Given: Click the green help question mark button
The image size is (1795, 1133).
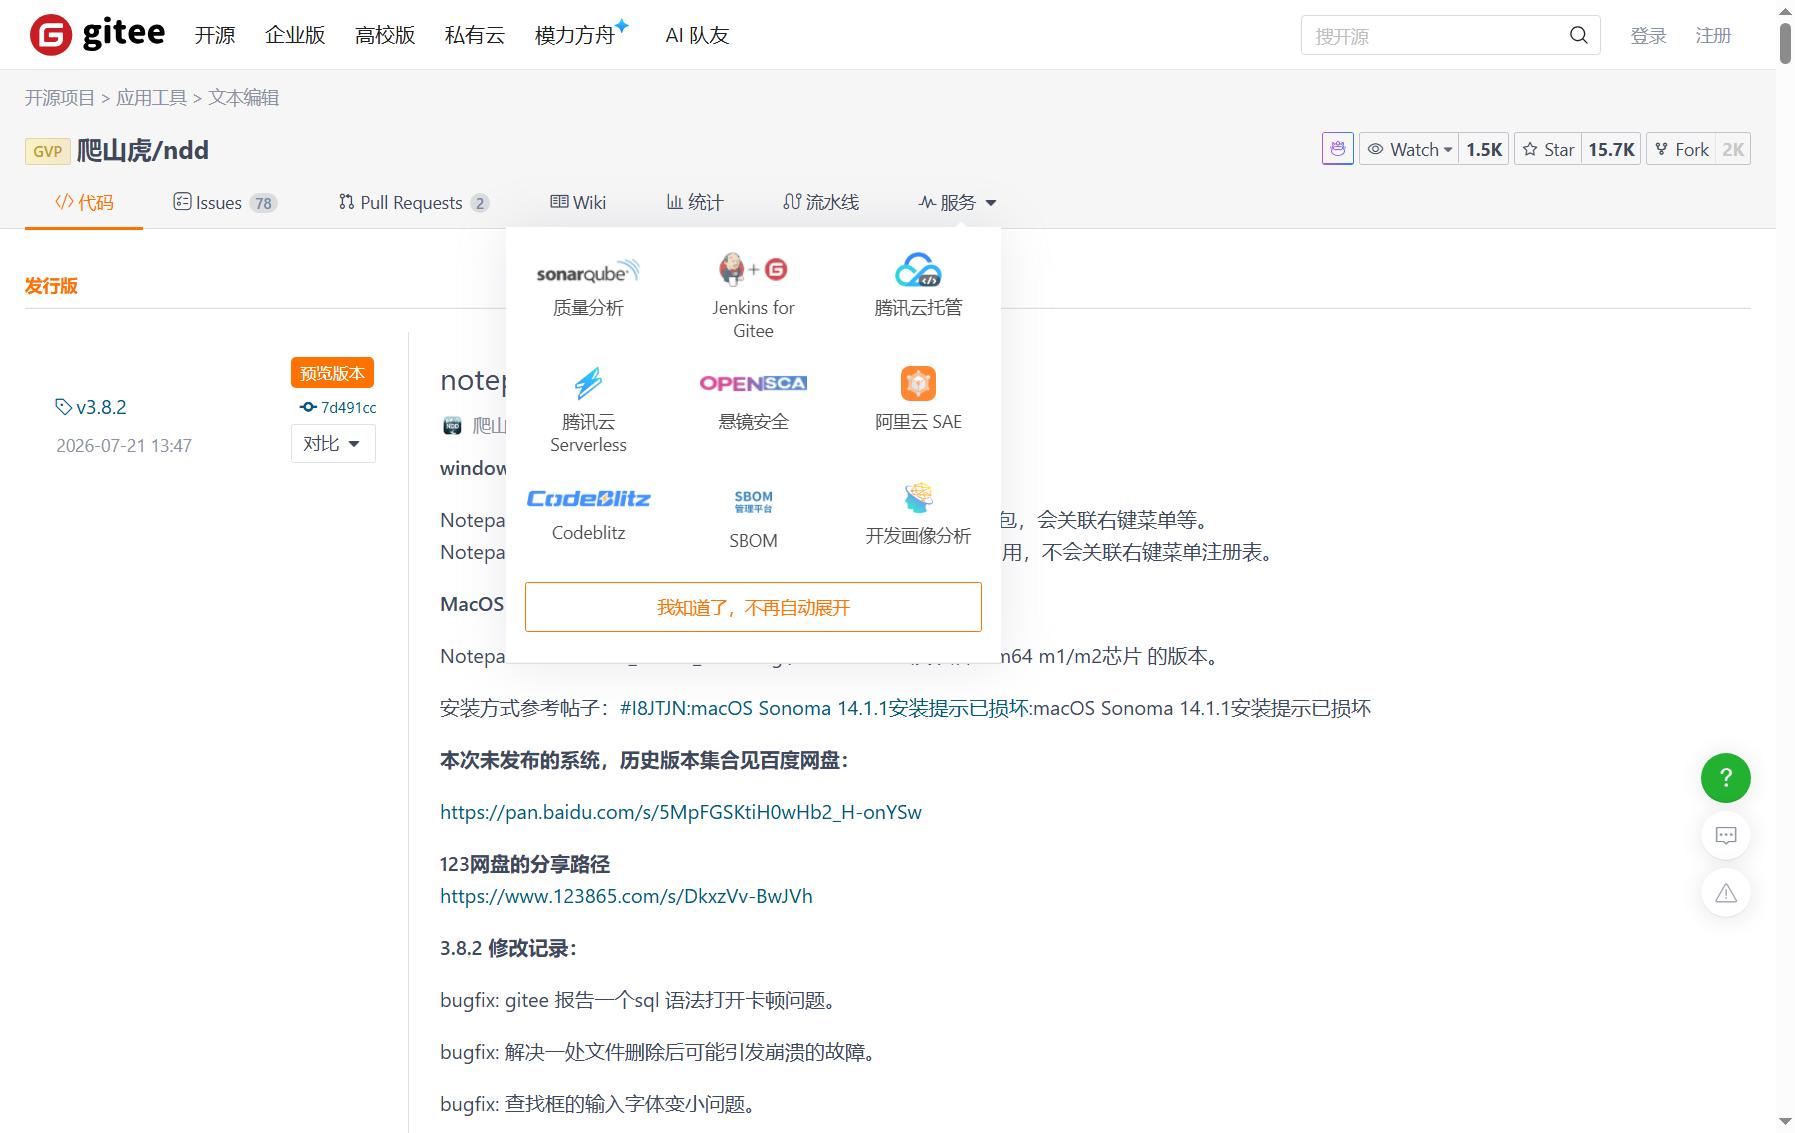Looking at the screenshot, I should click(x=1725, y=778).
